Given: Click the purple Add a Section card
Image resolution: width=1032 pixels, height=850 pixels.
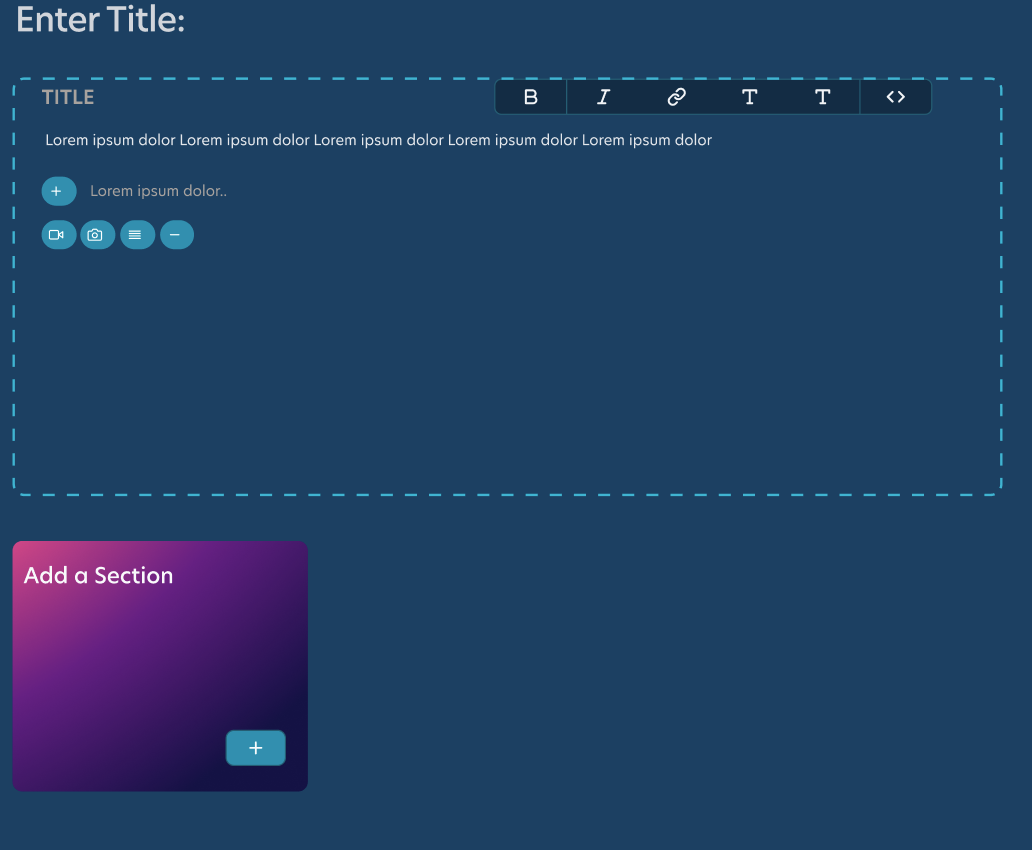Looking at the screenshot, I should coord(159,665).
